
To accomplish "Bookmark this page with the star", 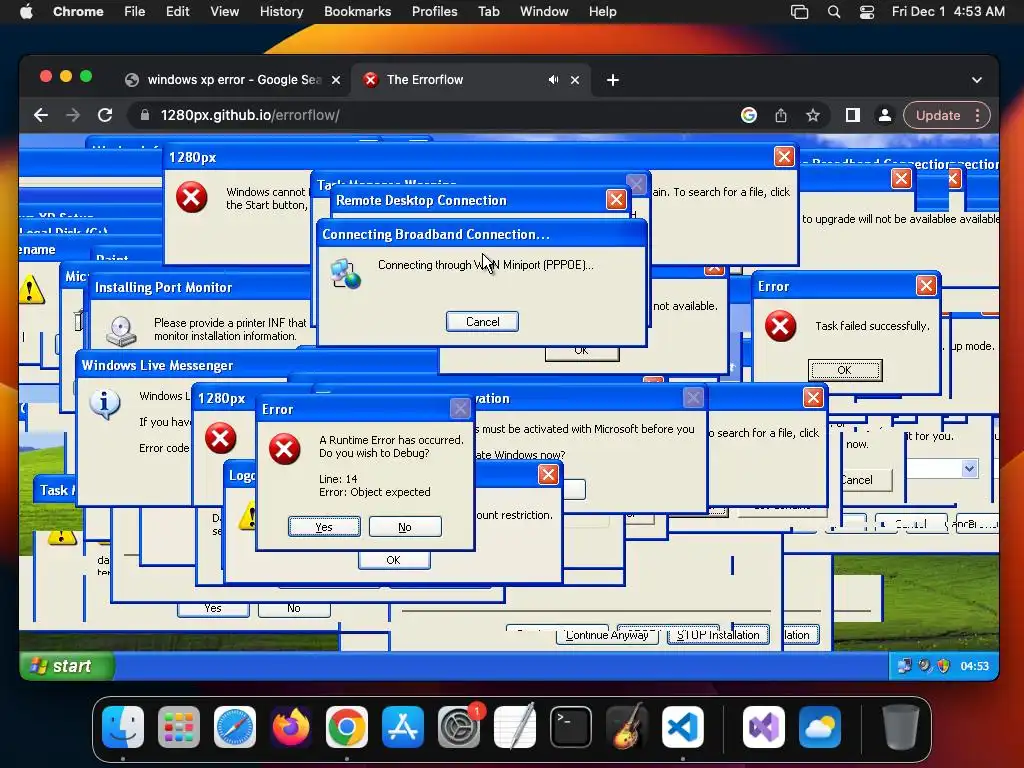I will click(812, 116).
